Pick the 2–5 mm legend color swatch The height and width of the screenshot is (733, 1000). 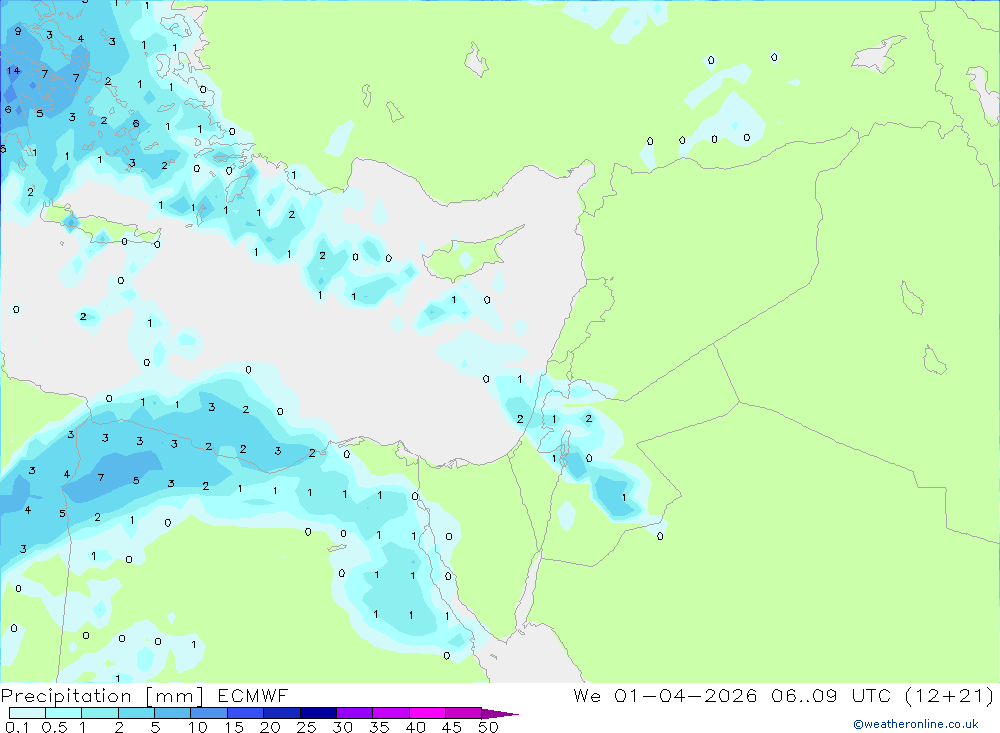(136, 713)
